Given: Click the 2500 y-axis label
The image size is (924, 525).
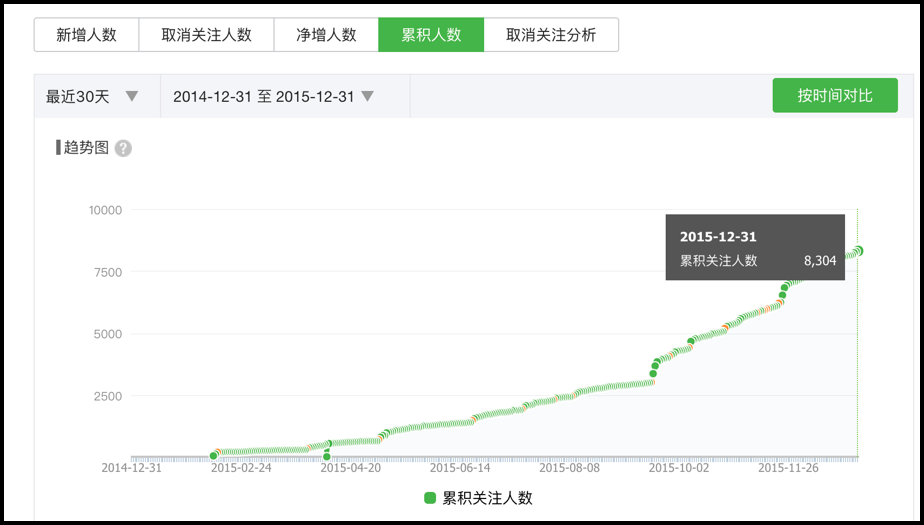Looking at the screenshot, I should coord(109,396).
